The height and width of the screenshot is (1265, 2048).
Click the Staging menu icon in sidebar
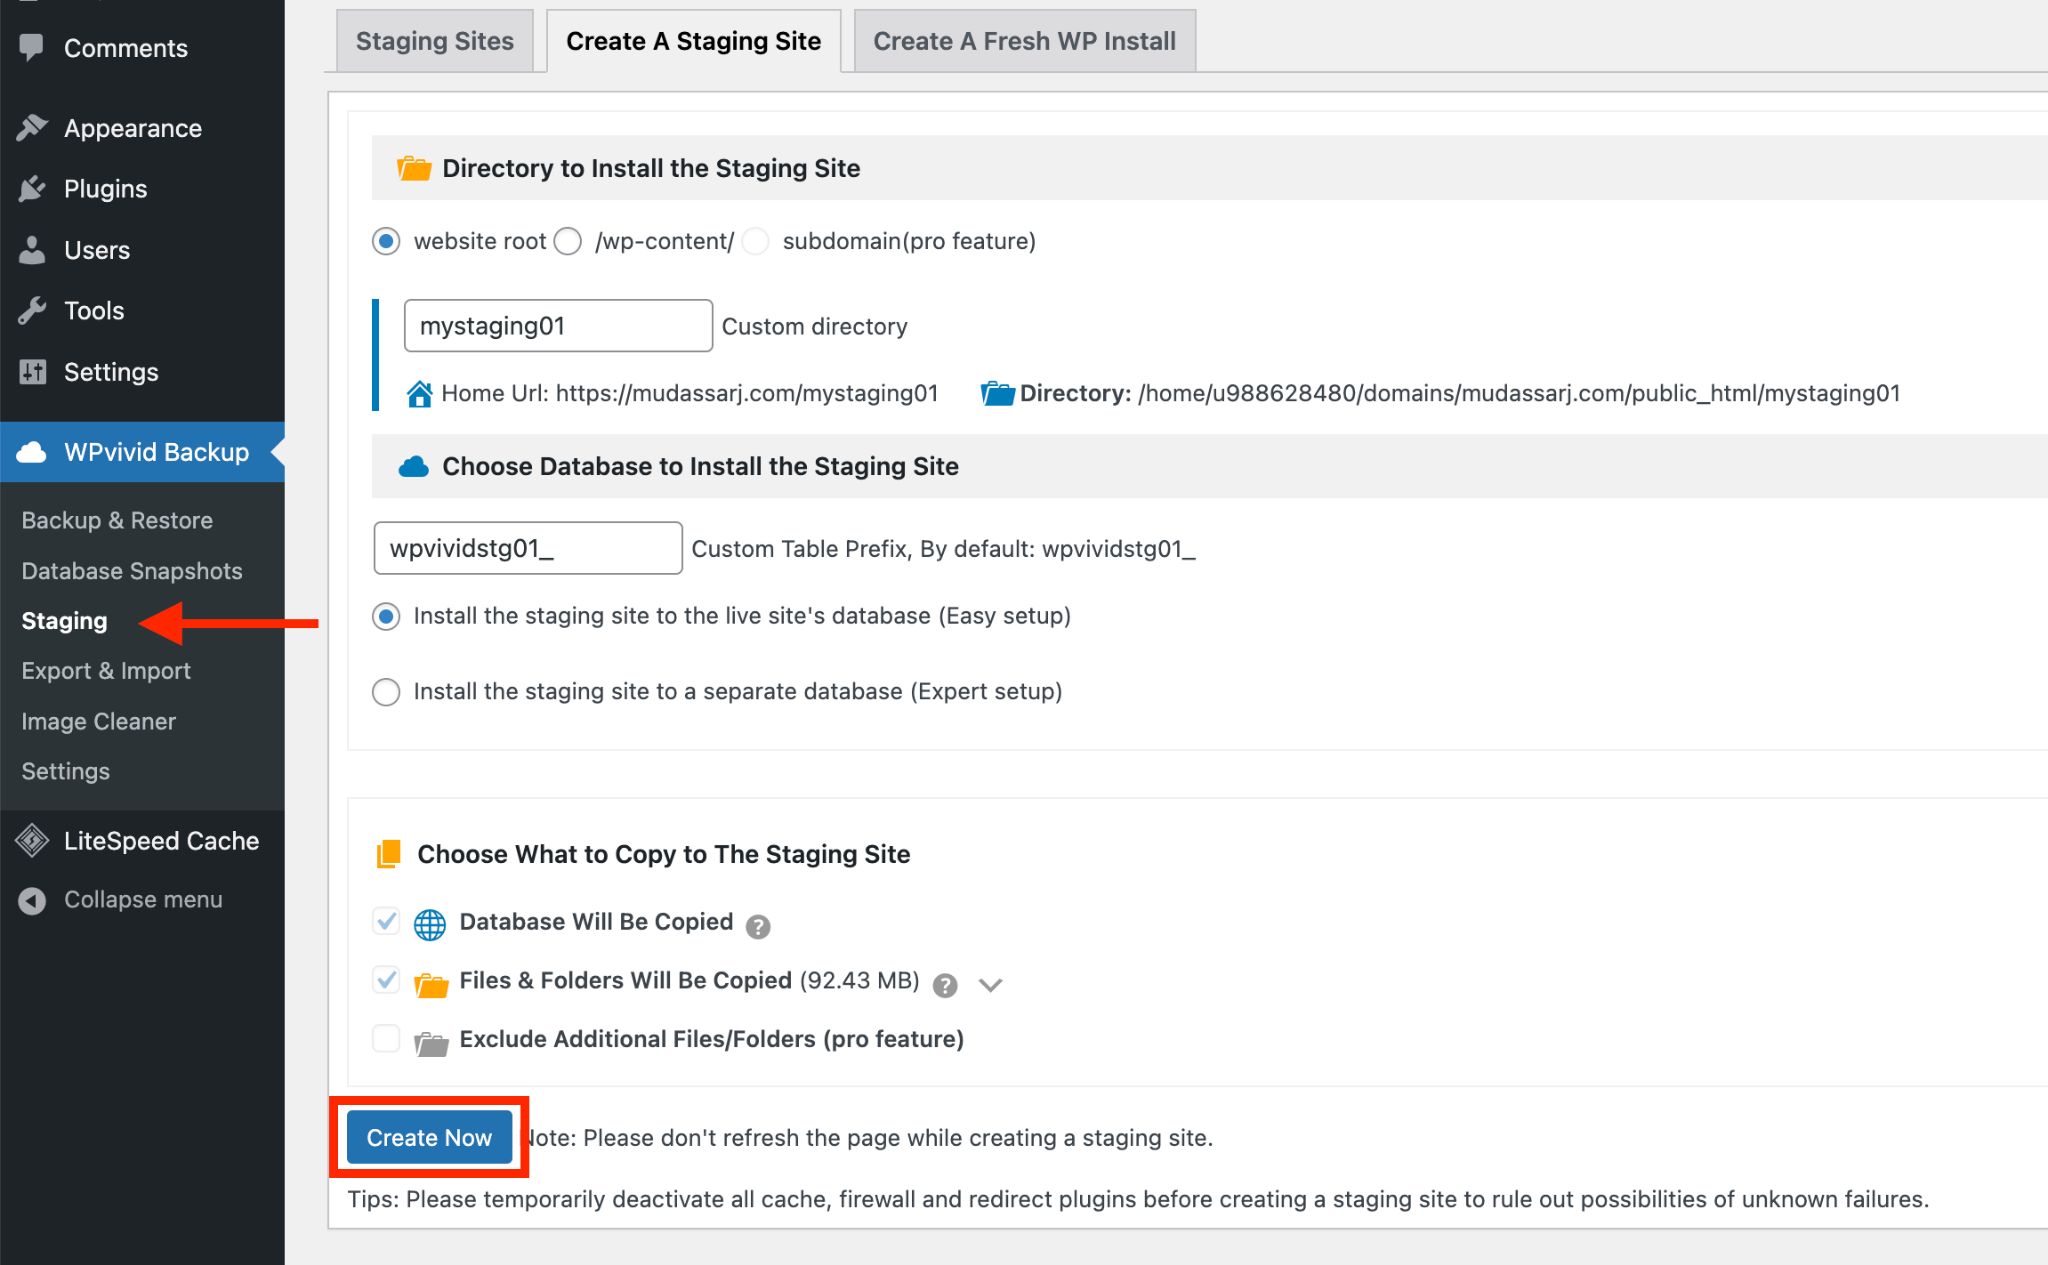64,620
